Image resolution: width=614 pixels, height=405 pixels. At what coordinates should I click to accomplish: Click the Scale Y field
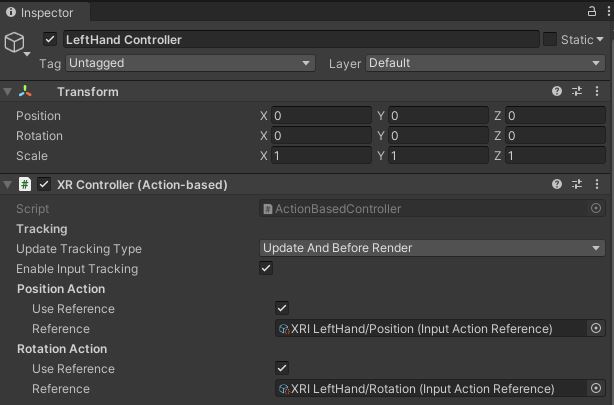click(x=438, y=155)
